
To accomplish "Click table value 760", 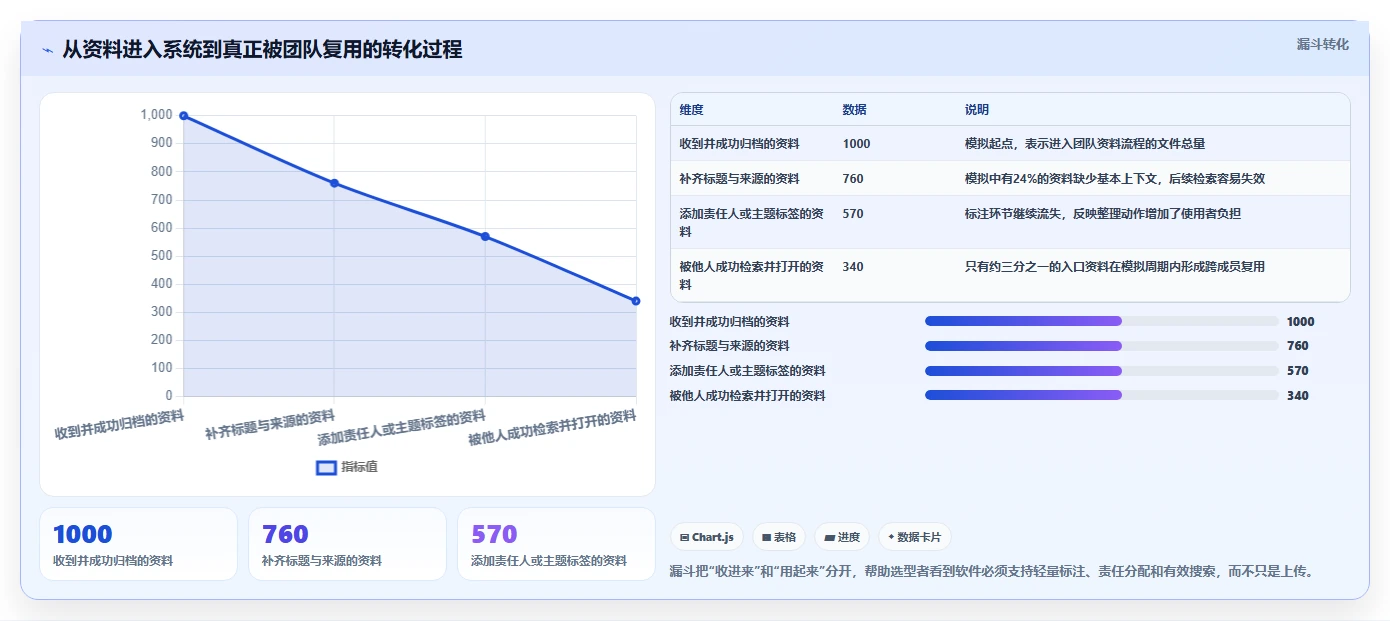I will 853,179.
